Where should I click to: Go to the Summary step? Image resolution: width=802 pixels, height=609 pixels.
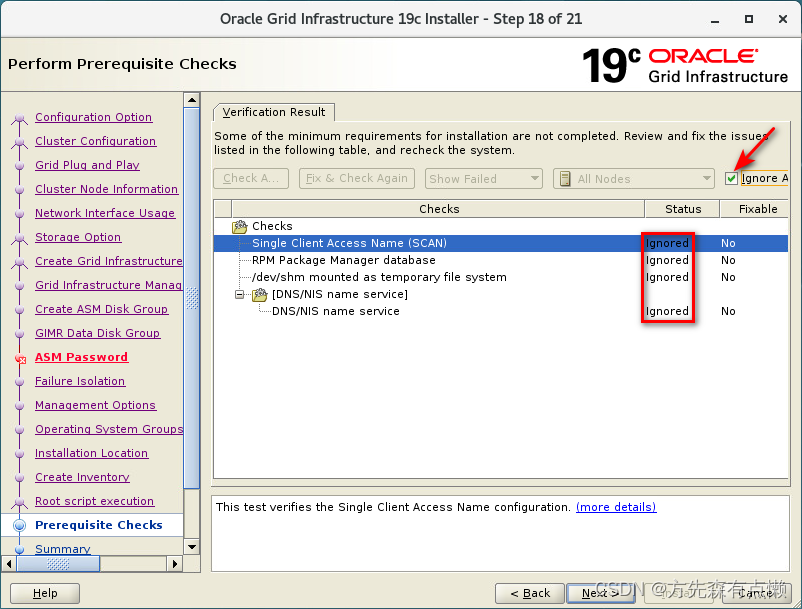(x=62, y=549)
